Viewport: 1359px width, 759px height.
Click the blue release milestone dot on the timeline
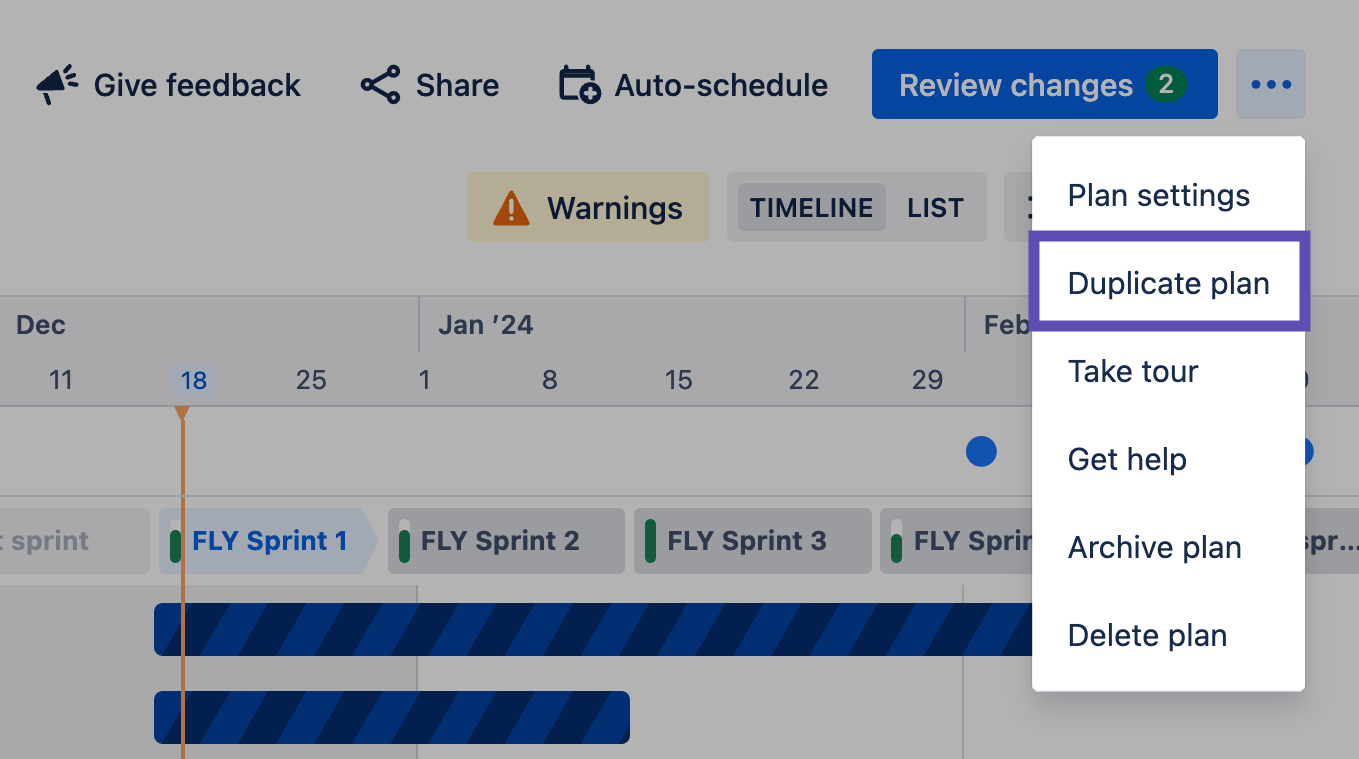981,451
